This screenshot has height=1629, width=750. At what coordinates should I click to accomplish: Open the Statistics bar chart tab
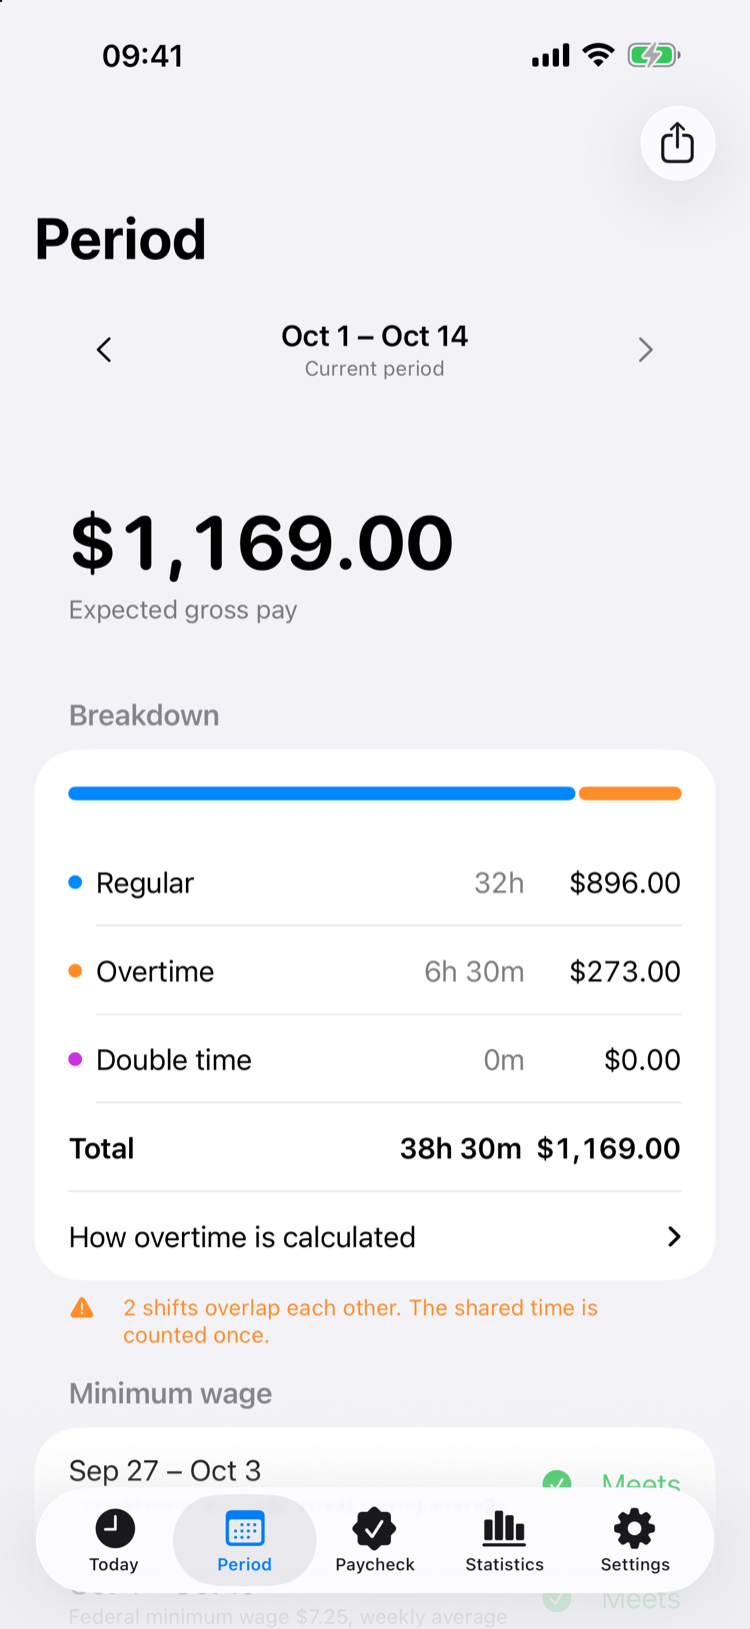point(504,1528)
